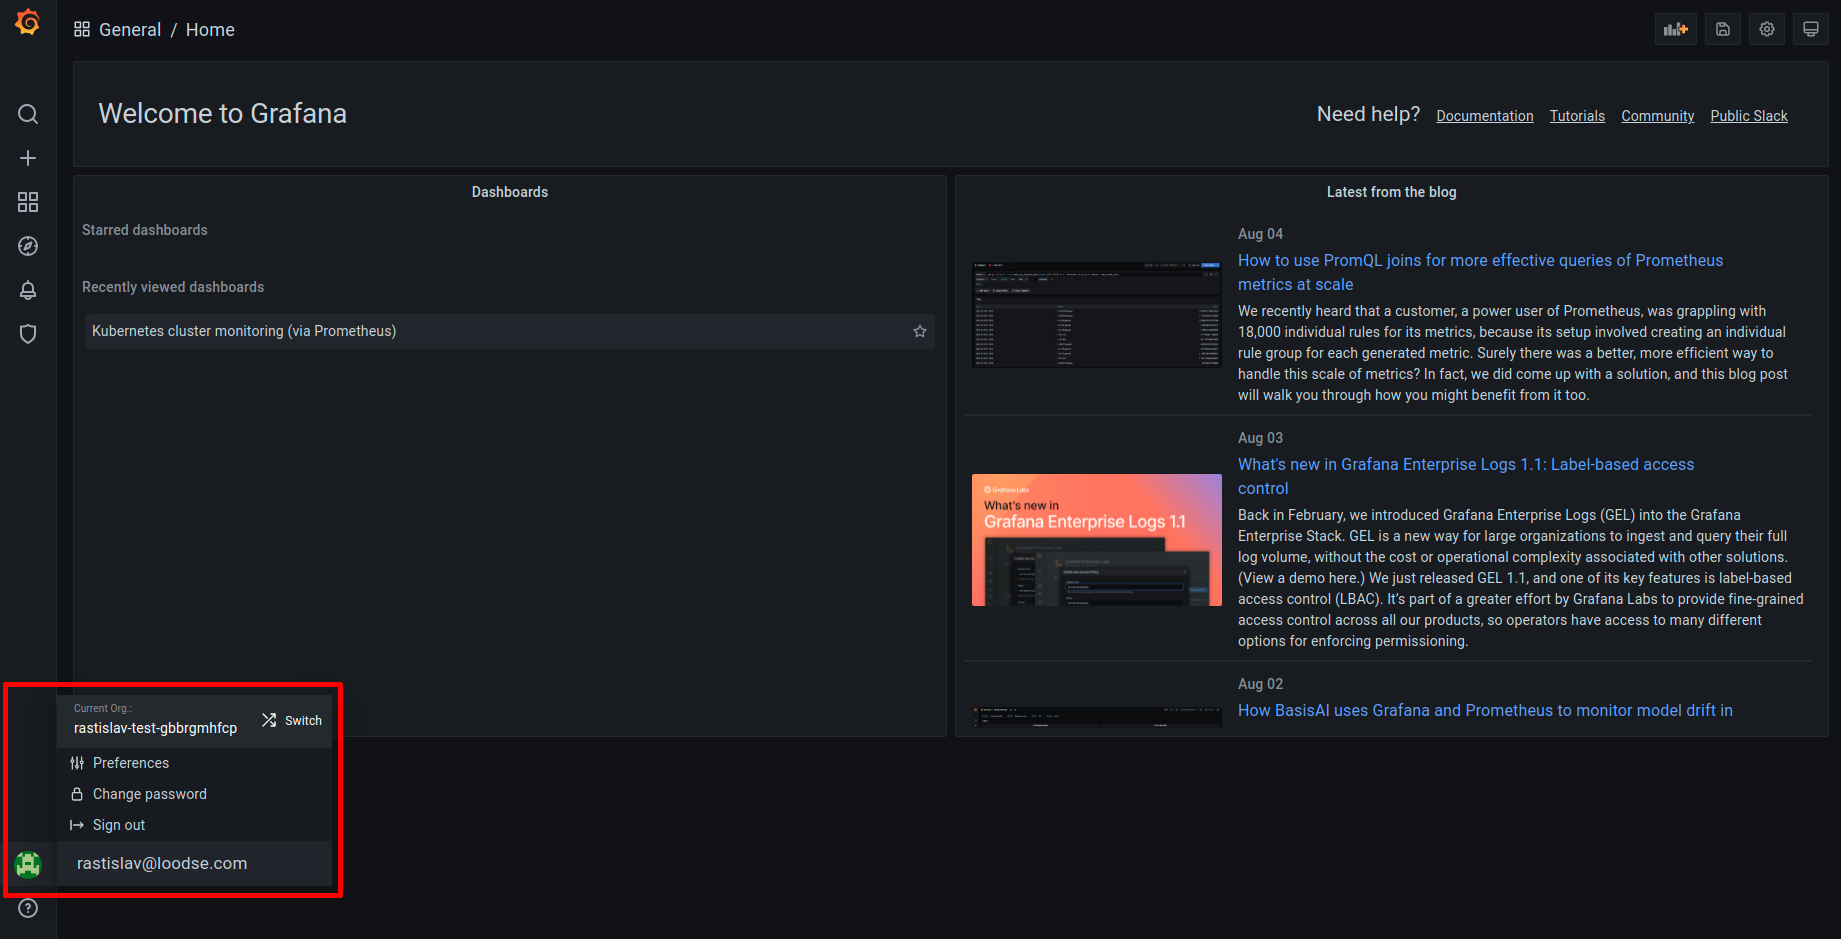Viewport: 1841px width, 939px height.
Task: Click the Help question mark icon
Action: pos(27,907)
